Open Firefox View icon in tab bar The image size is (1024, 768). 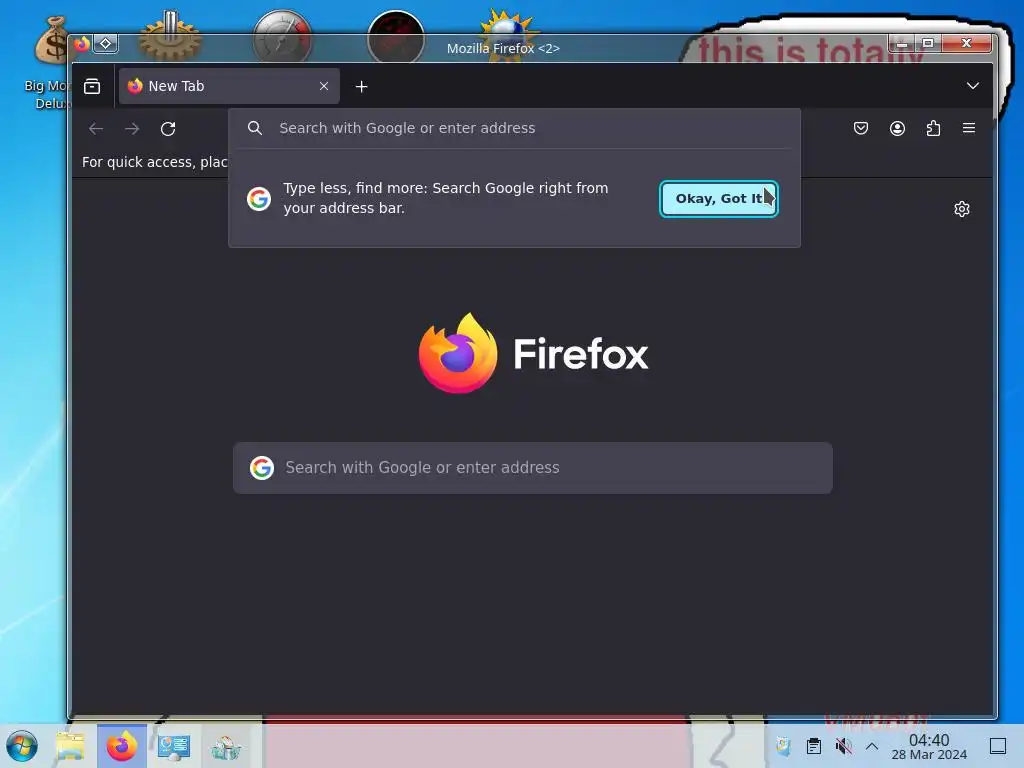point(92,86)
